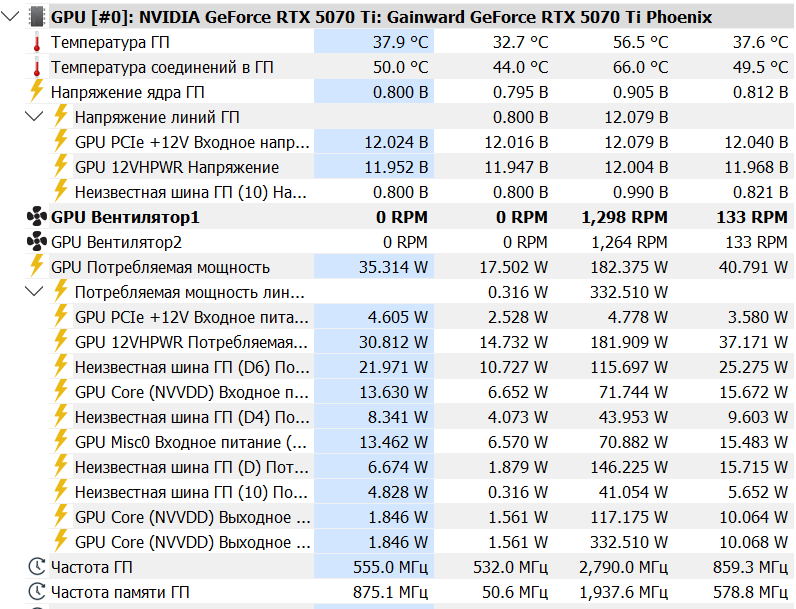796x609 pixels.
Task: Select the GPU Потребляемая мощность label
Action: click(x=160, y=267)
